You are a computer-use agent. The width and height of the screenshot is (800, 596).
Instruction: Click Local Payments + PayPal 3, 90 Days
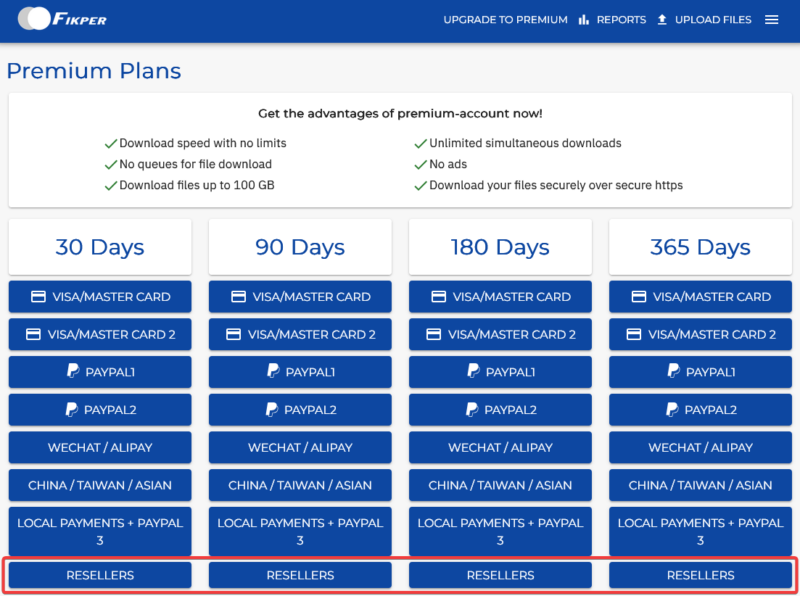click(x=300, y=531)
